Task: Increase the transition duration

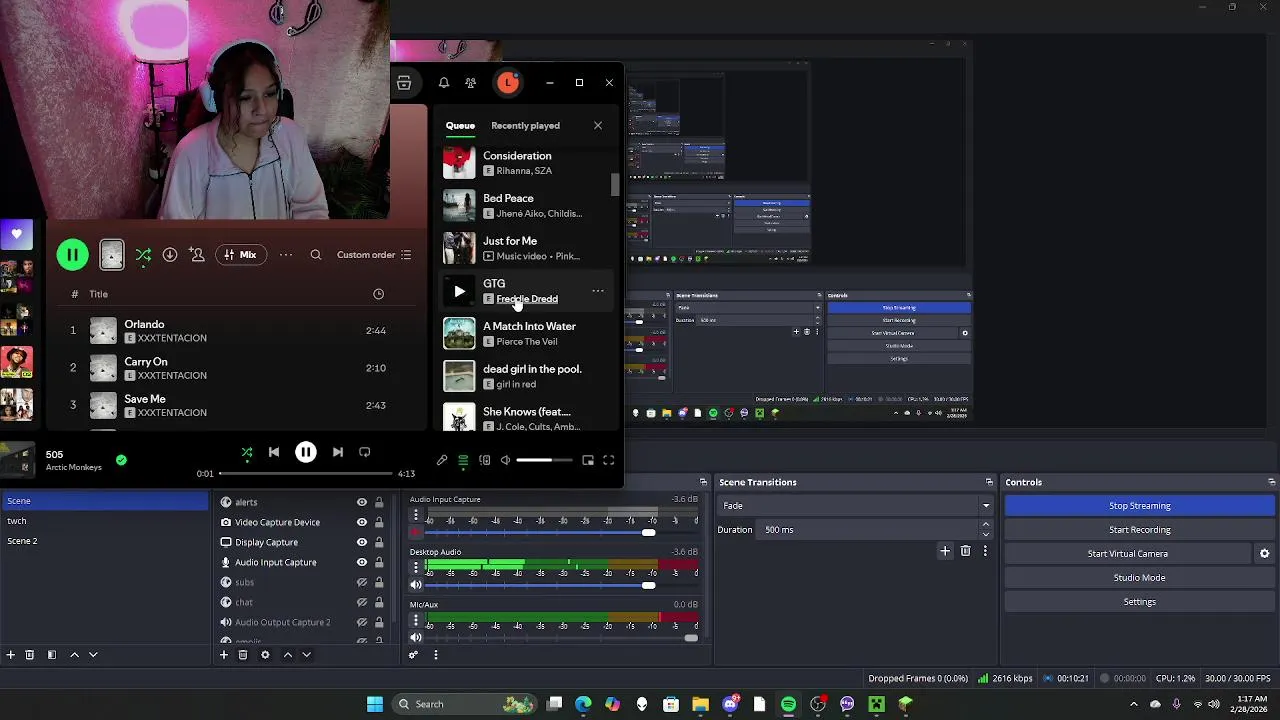Action: click(986, 524)
